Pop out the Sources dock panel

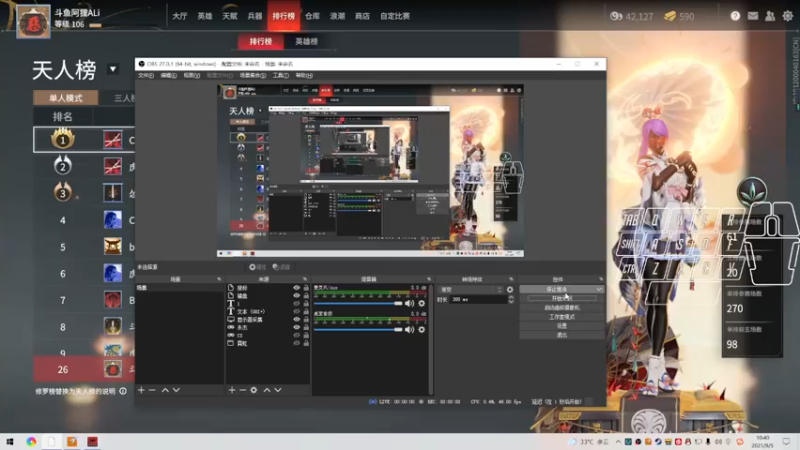pyautogui.click(x=305, y=279)
